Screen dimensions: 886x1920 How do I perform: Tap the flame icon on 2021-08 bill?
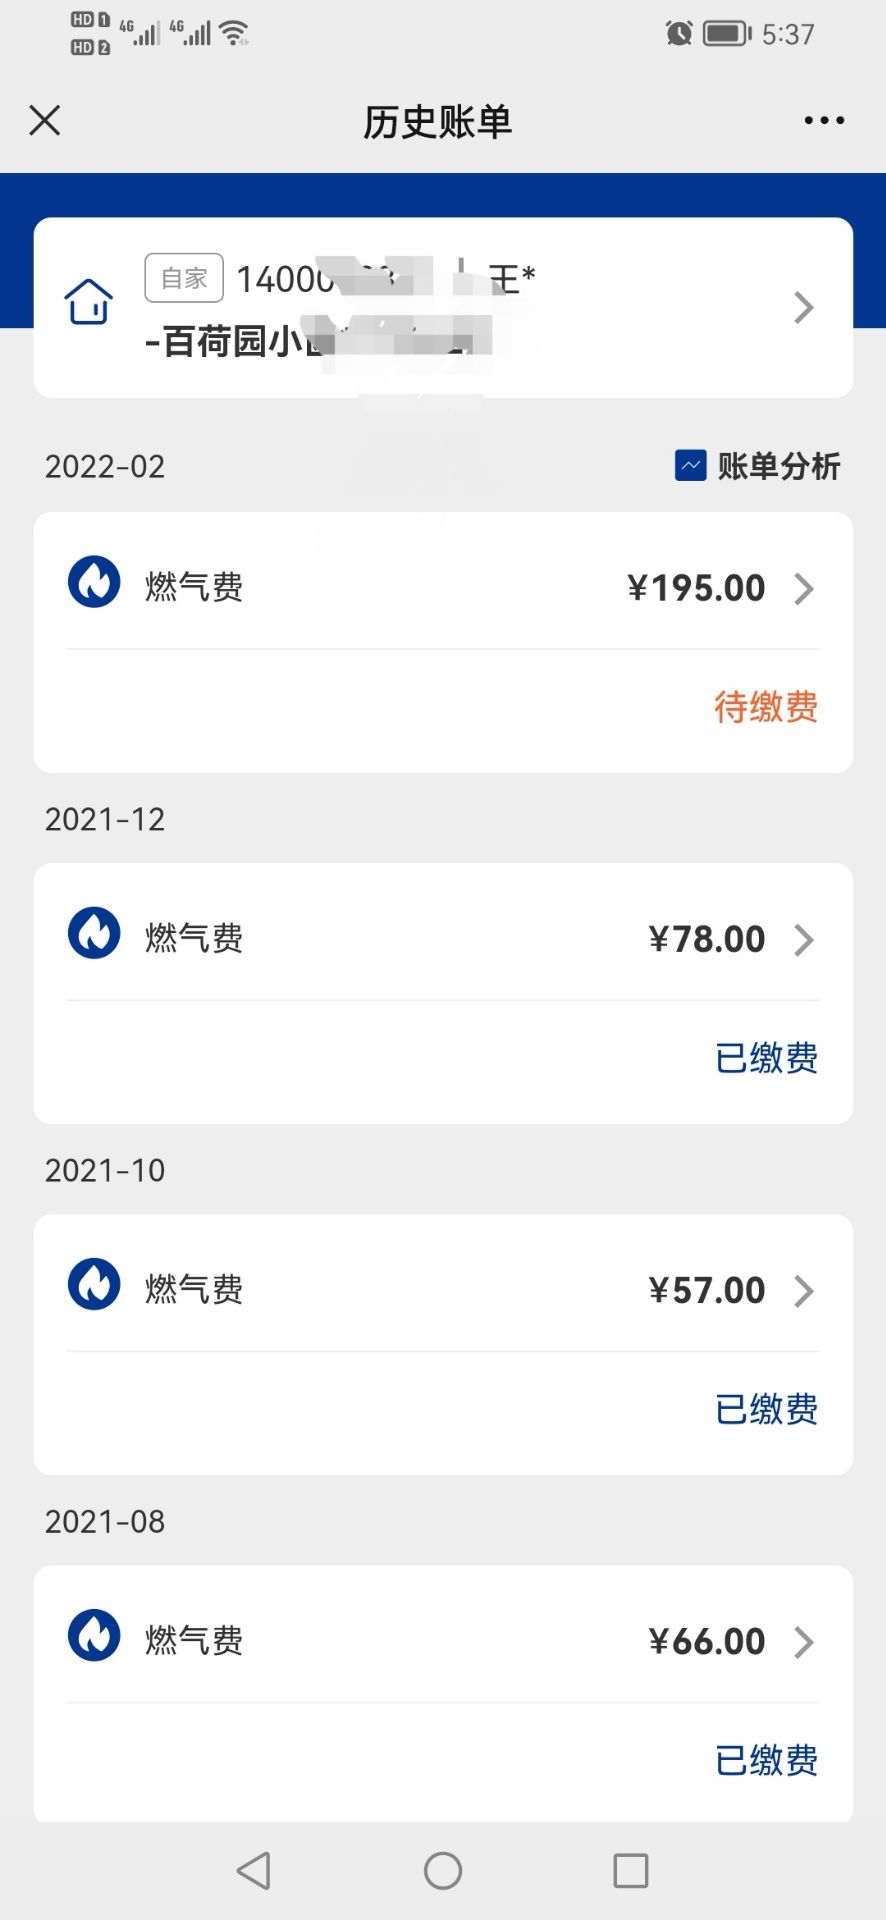pyautogui.click(x=94, y=1635)
